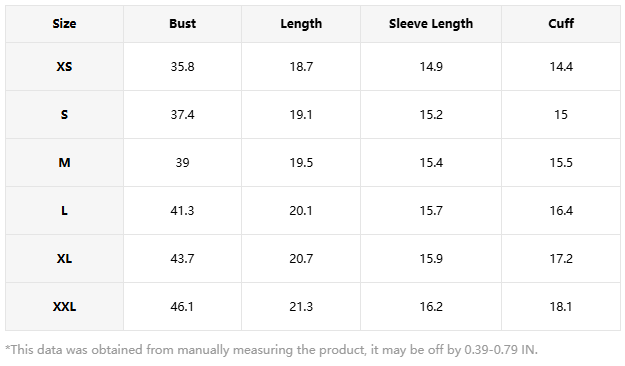
Task: Click the manual measuring disclaimer note
Action: click(x=271, y=350)
